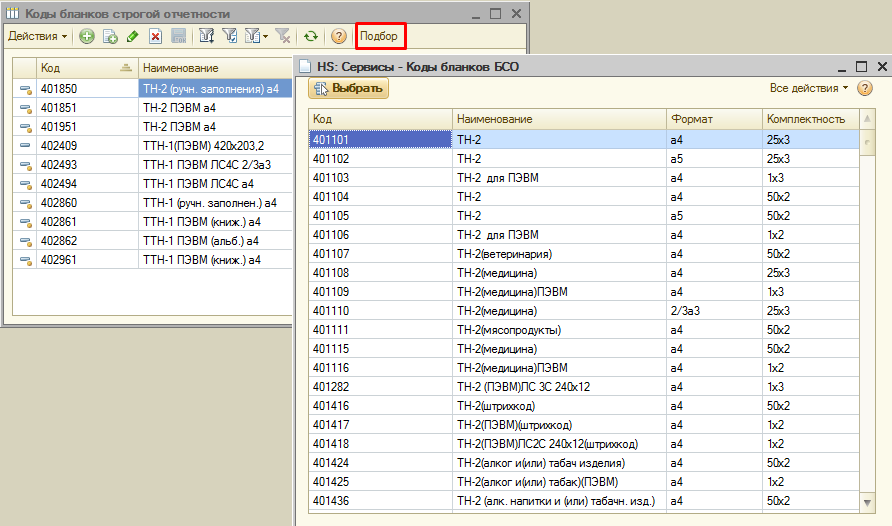Viewport: 892px width, 526px height.
Task: Select the row with code 402861
Action: 152,222
